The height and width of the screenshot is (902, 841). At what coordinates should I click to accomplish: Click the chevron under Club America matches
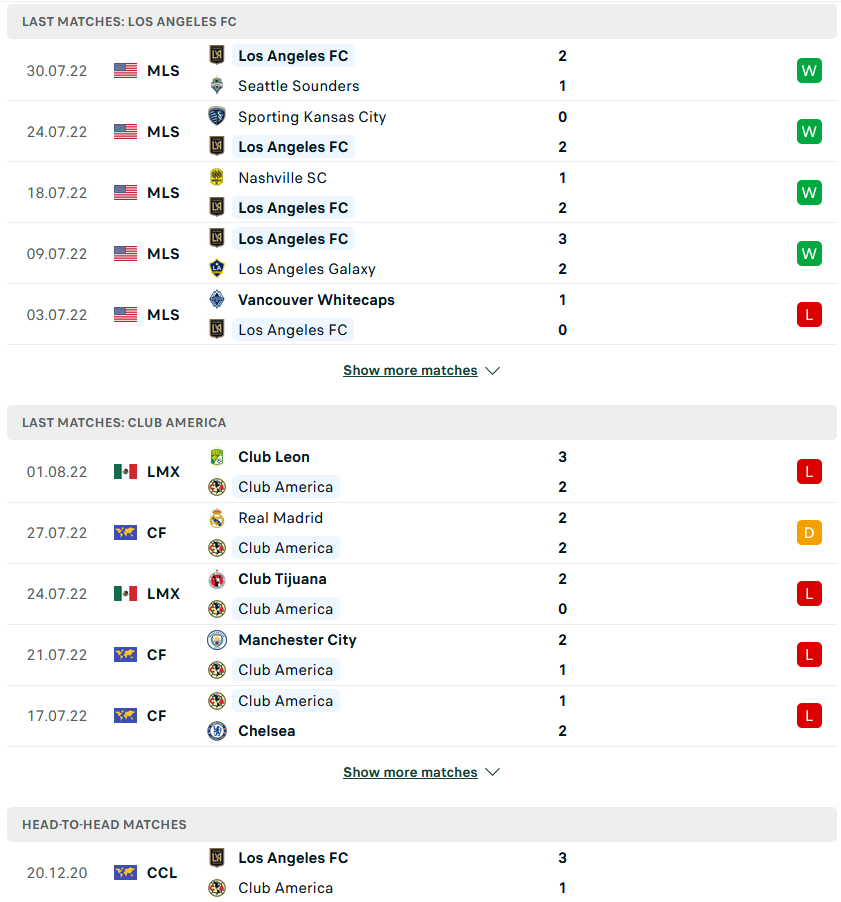point(492,773)
